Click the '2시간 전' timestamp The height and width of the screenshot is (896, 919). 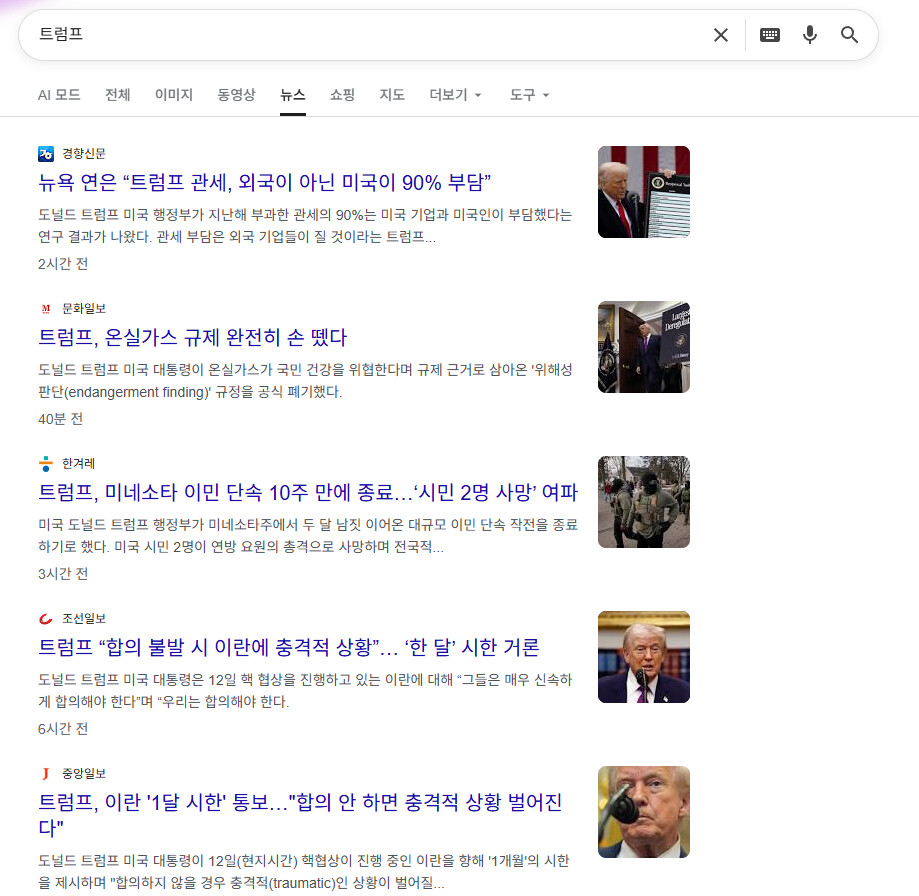click(x=63, y=264)
